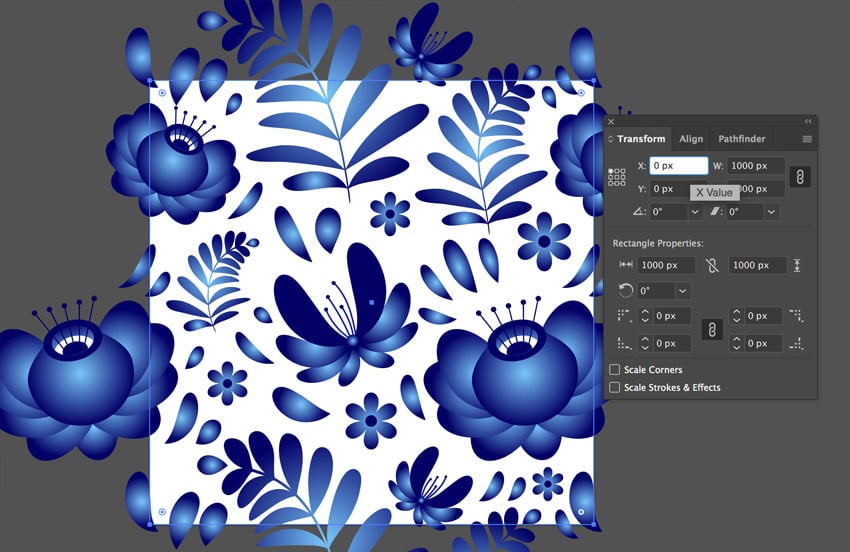This screenshot has height=552, width=850.
Task: Click the reference point locator grid
Action: (616, 177)
